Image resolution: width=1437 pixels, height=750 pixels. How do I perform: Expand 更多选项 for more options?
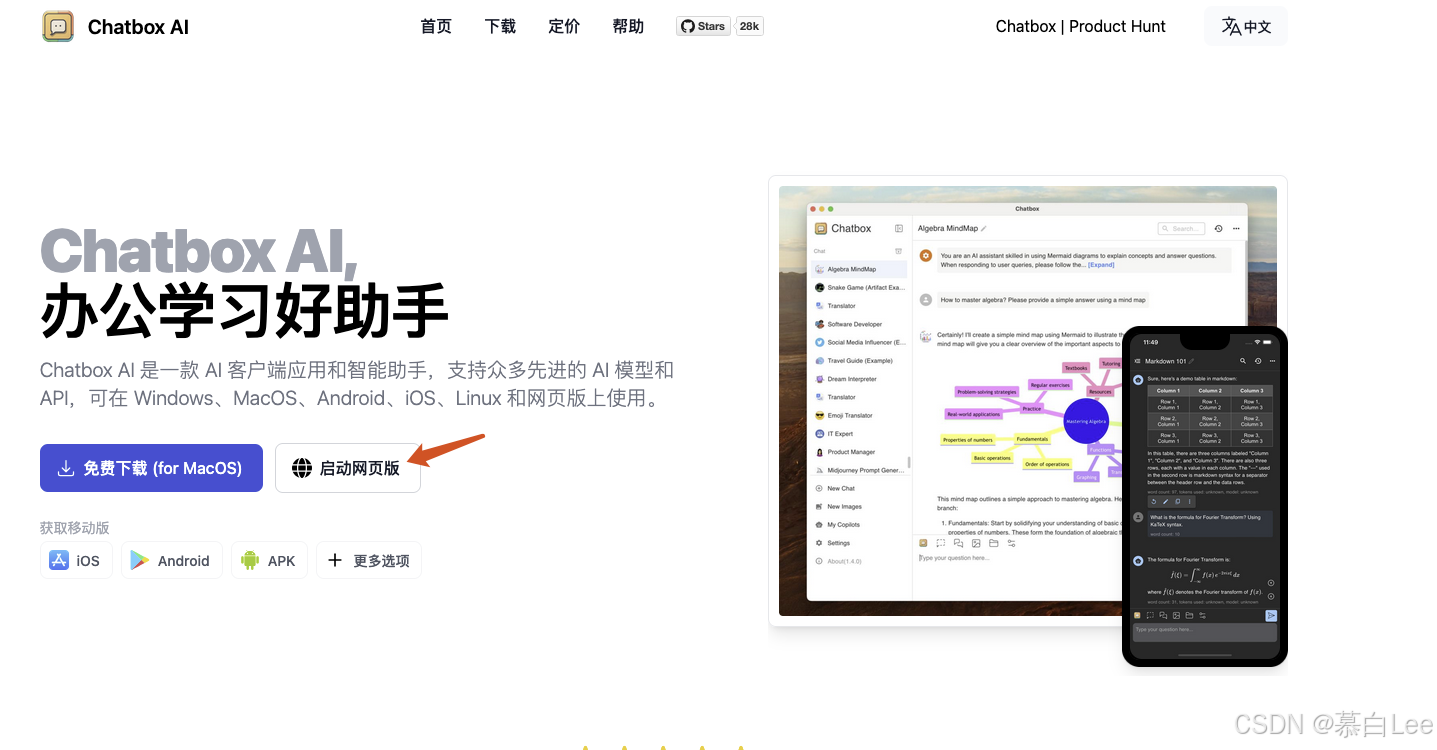(369, 560)
